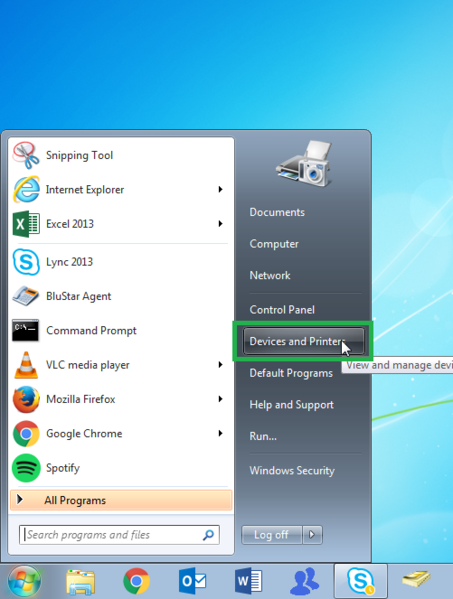The image size is (453, 599).
Task: Click the VLC media player cone icon
Action: pos(26,365)
